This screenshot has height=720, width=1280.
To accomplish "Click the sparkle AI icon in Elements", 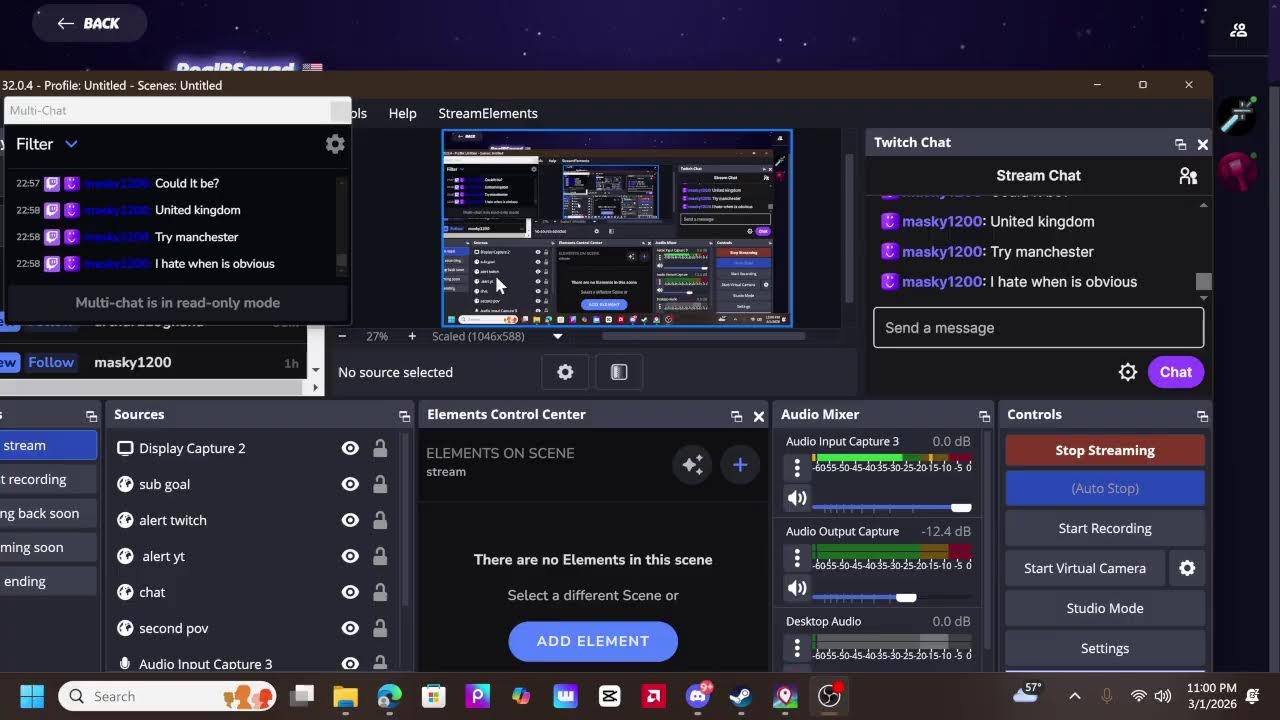I will (x=691, y=464).
